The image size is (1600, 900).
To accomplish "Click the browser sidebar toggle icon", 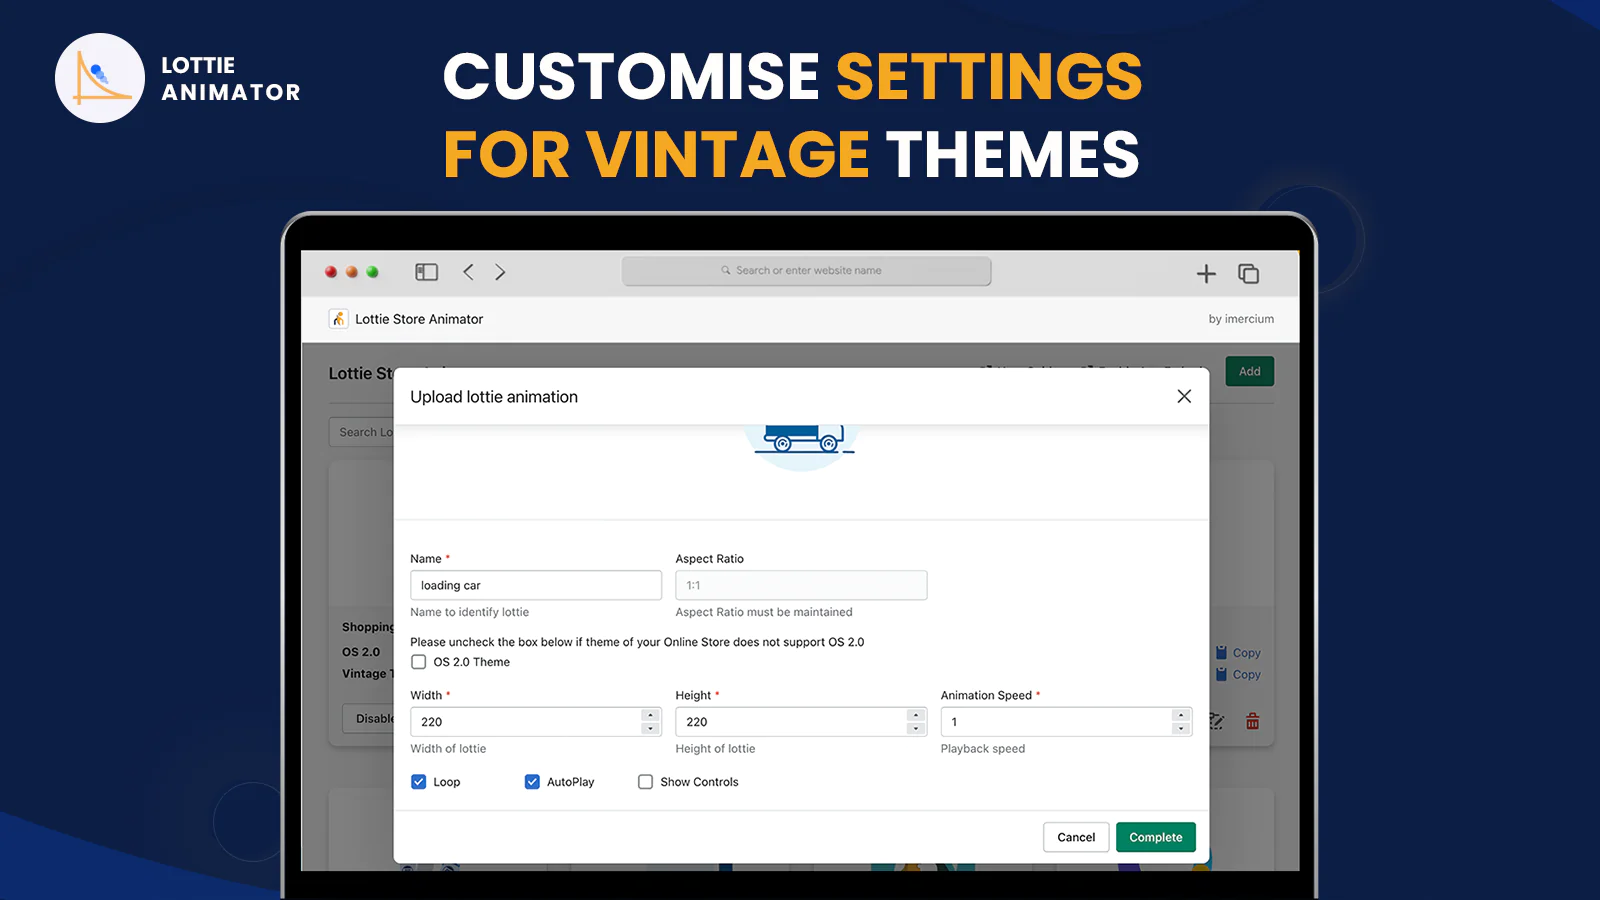I will pyautogui.click(x=427, y=272).
